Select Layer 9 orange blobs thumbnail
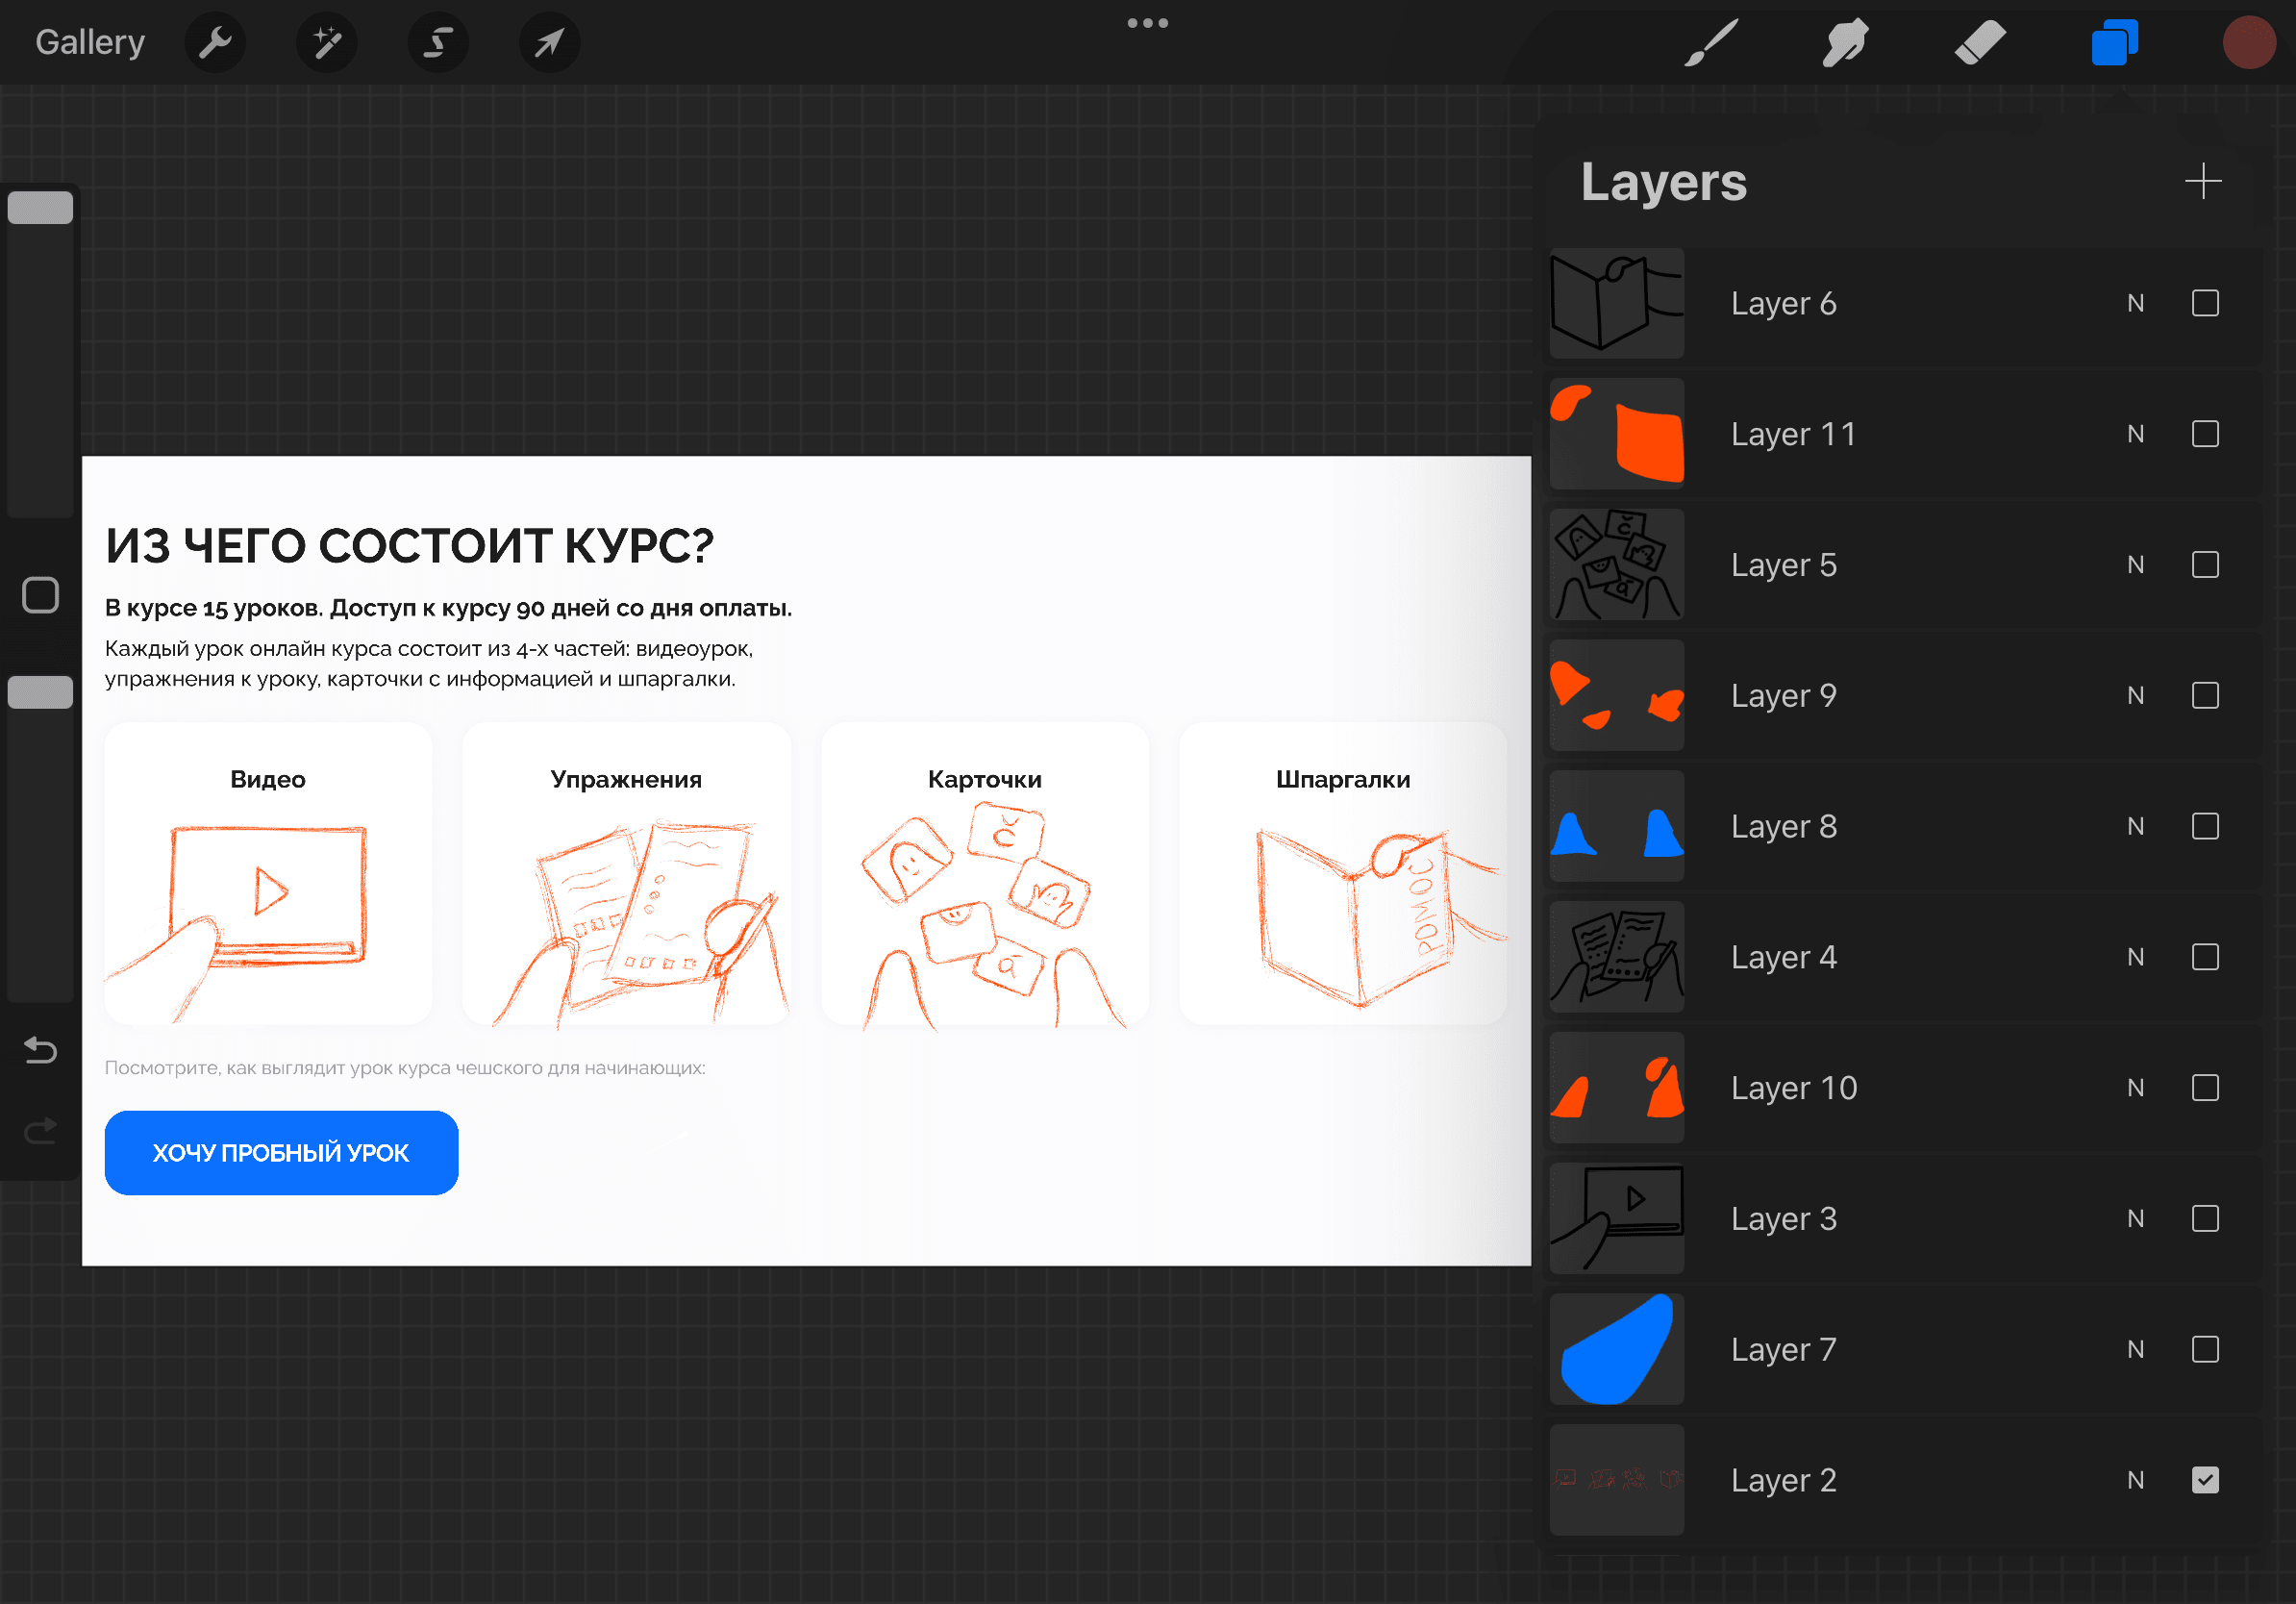This screenshot has width=2296, height=1604. 1617,696
